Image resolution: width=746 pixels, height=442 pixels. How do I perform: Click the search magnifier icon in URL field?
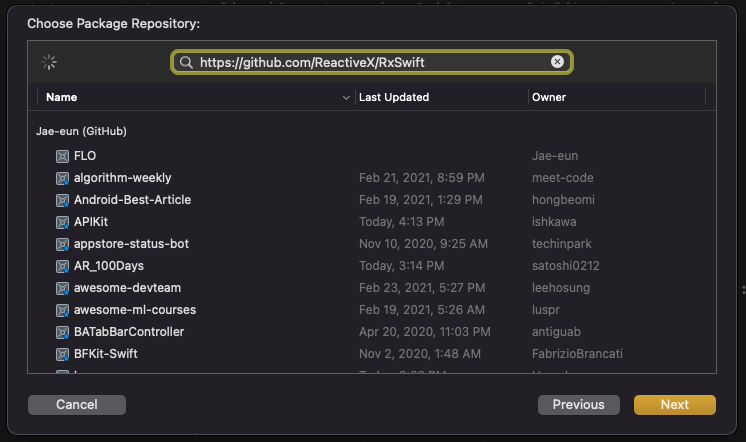(x=186, y=62)
